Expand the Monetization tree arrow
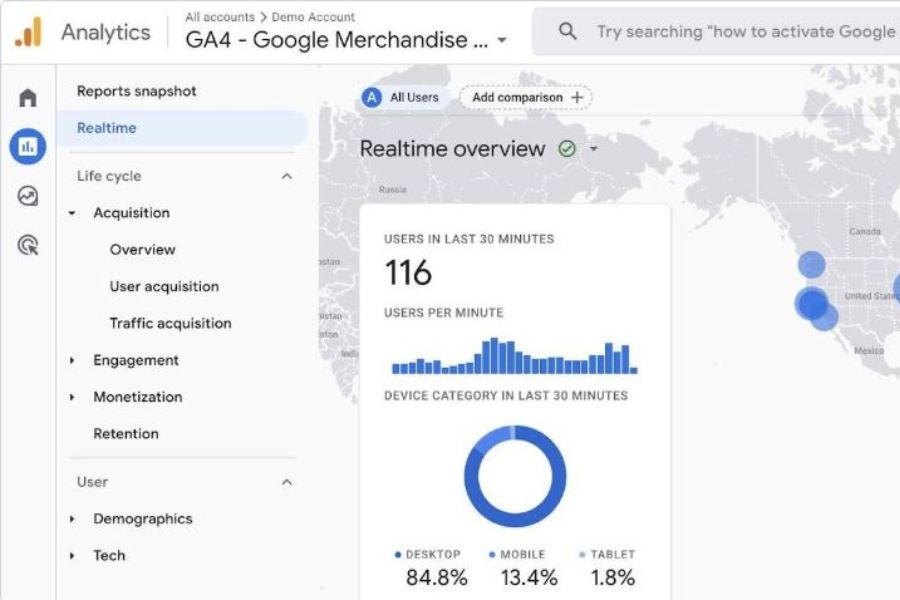 [72, 397]
